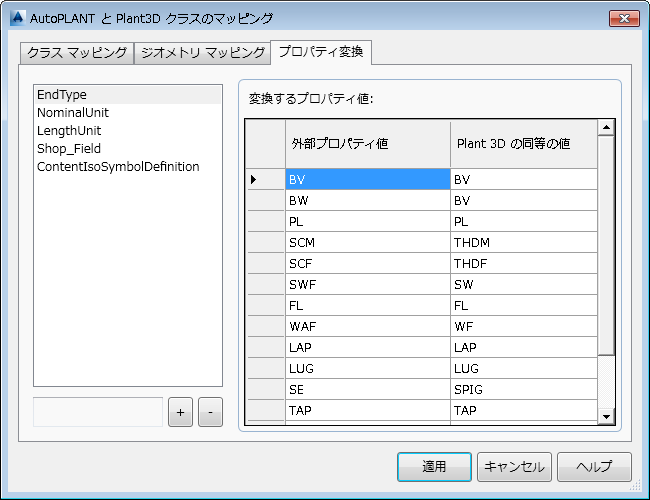Screen dimensions: 650x500
Task: Click the THDF Plant 3D value cell
Action: point(524,264)
